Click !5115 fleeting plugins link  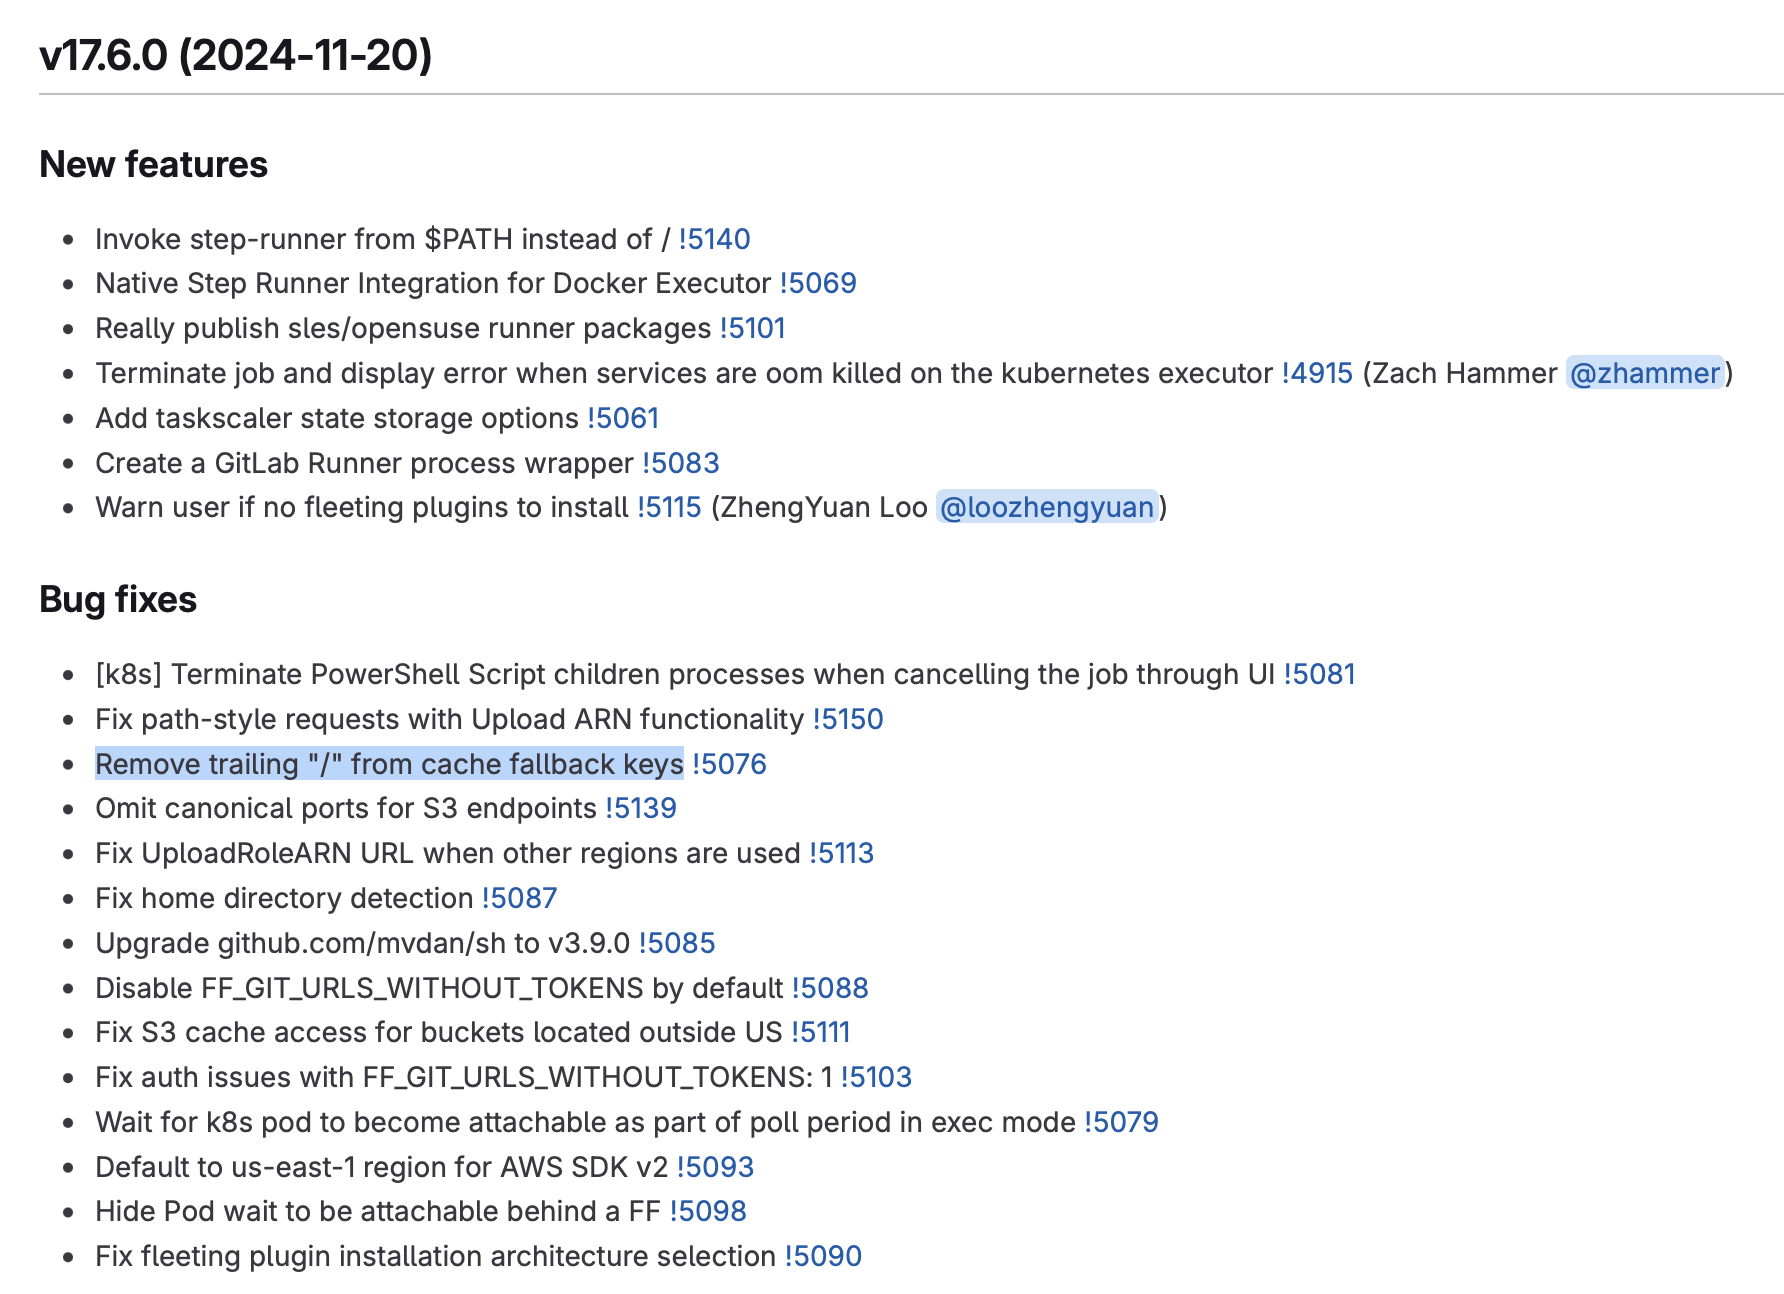[x=669, y=507]
